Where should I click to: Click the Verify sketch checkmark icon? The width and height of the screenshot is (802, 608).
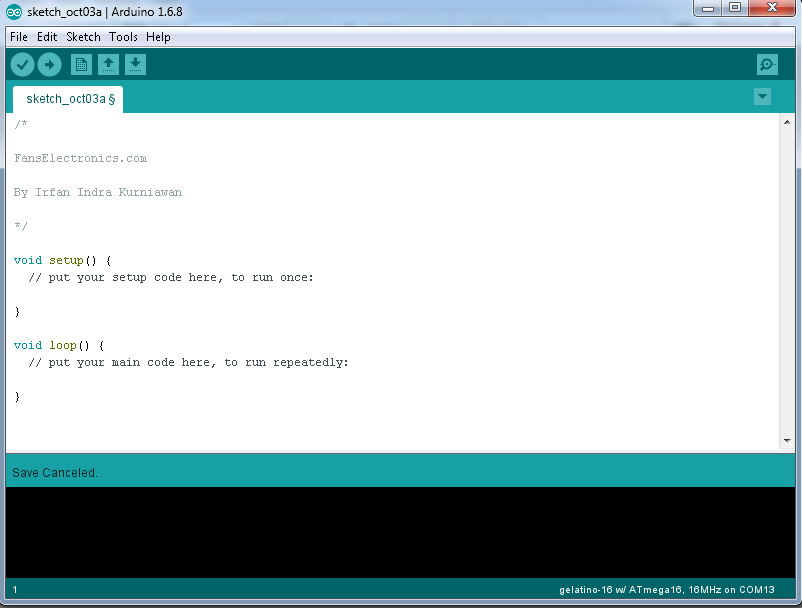tap(22, 65)
